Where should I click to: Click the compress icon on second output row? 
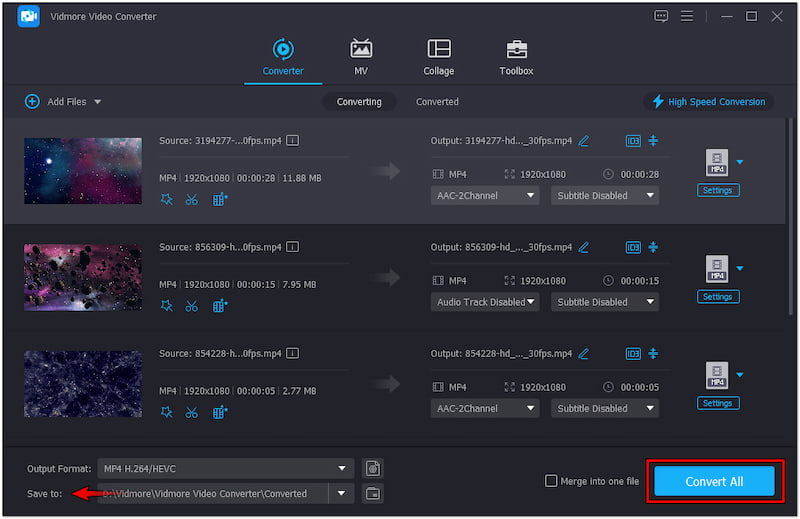[x=653, y=247]
